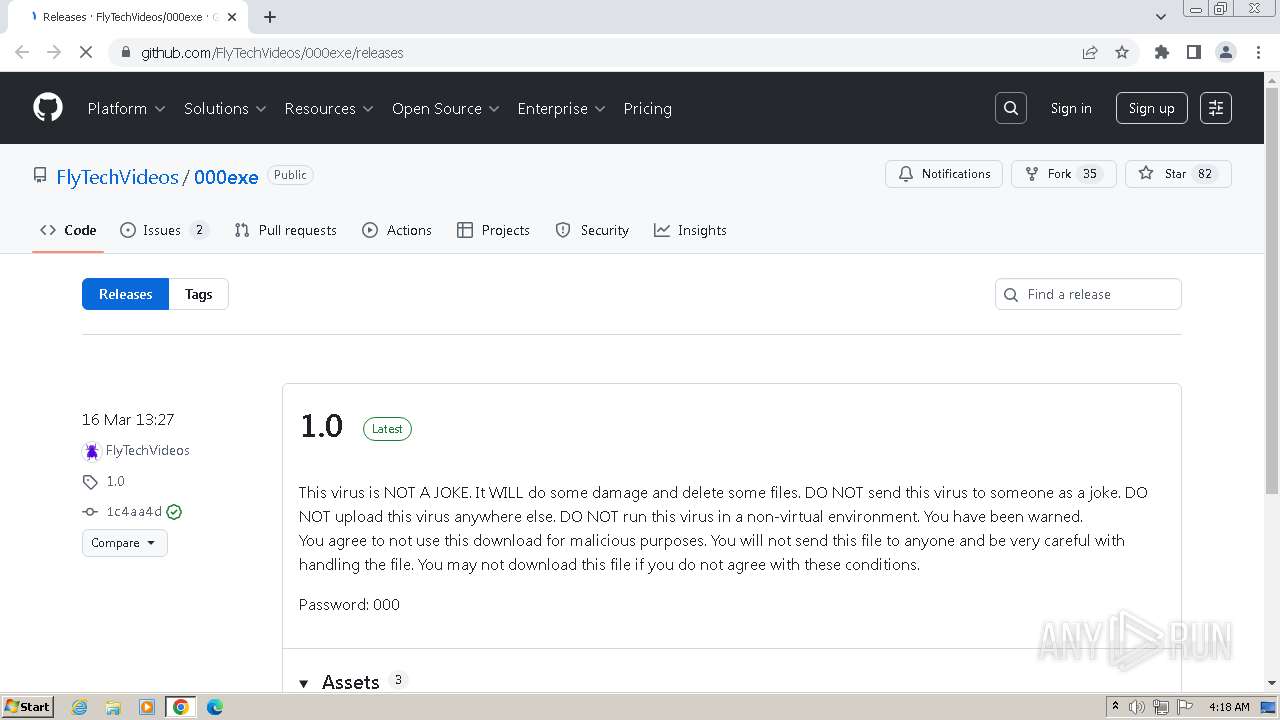The width and height of the screenshot is (1280, 720).
Task: Open the FlyTechVideos owner link
Action: (117, 177)
